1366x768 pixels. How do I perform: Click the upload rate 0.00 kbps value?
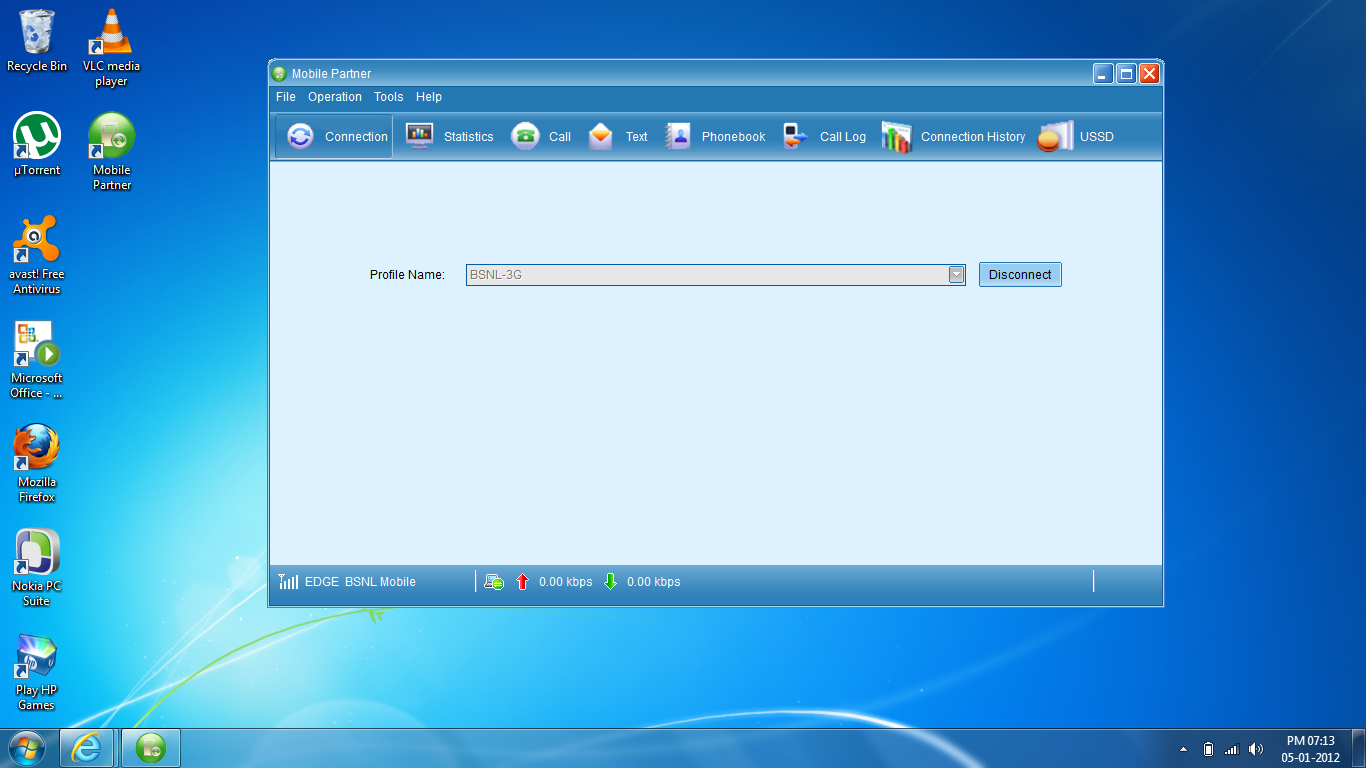(566, 582)
